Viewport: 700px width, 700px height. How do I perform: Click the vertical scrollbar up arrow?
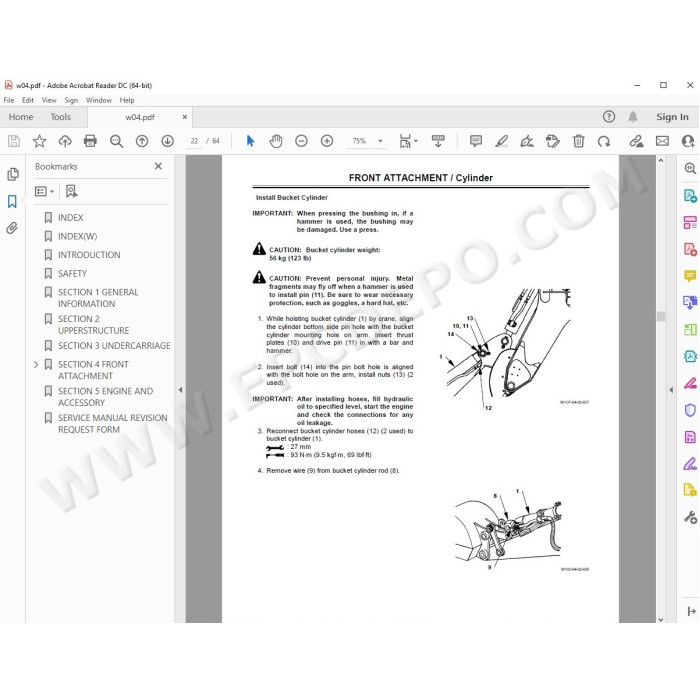click(661, 160)
